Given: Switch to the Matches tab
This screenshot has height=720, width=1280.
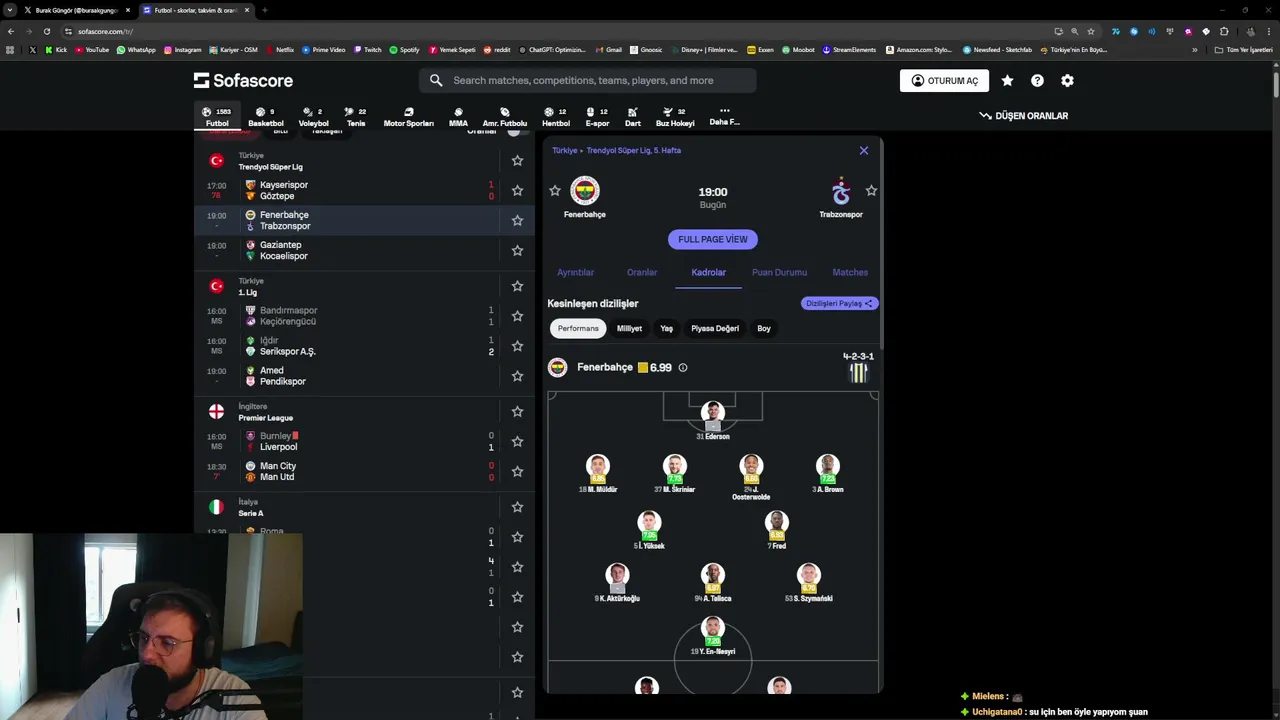Looking at the screenshot, I should [x=850, y=272].
